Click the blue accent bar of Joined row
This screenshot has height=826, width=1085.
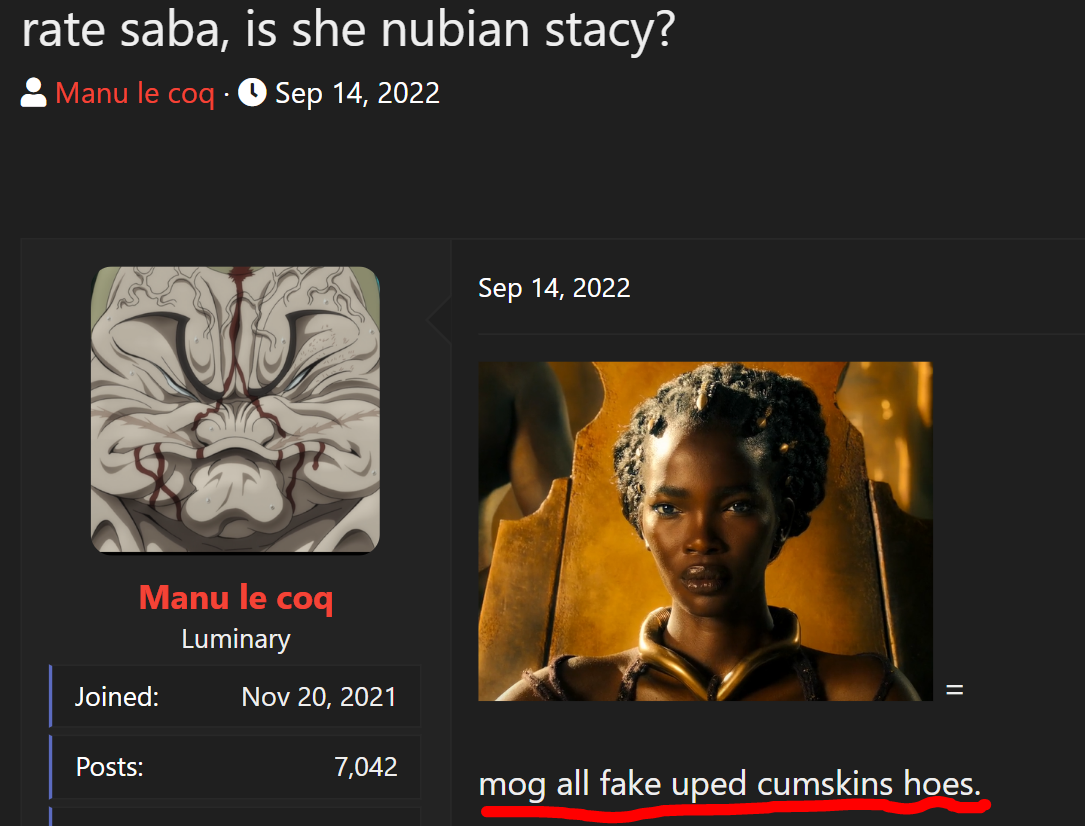[51, 696]
